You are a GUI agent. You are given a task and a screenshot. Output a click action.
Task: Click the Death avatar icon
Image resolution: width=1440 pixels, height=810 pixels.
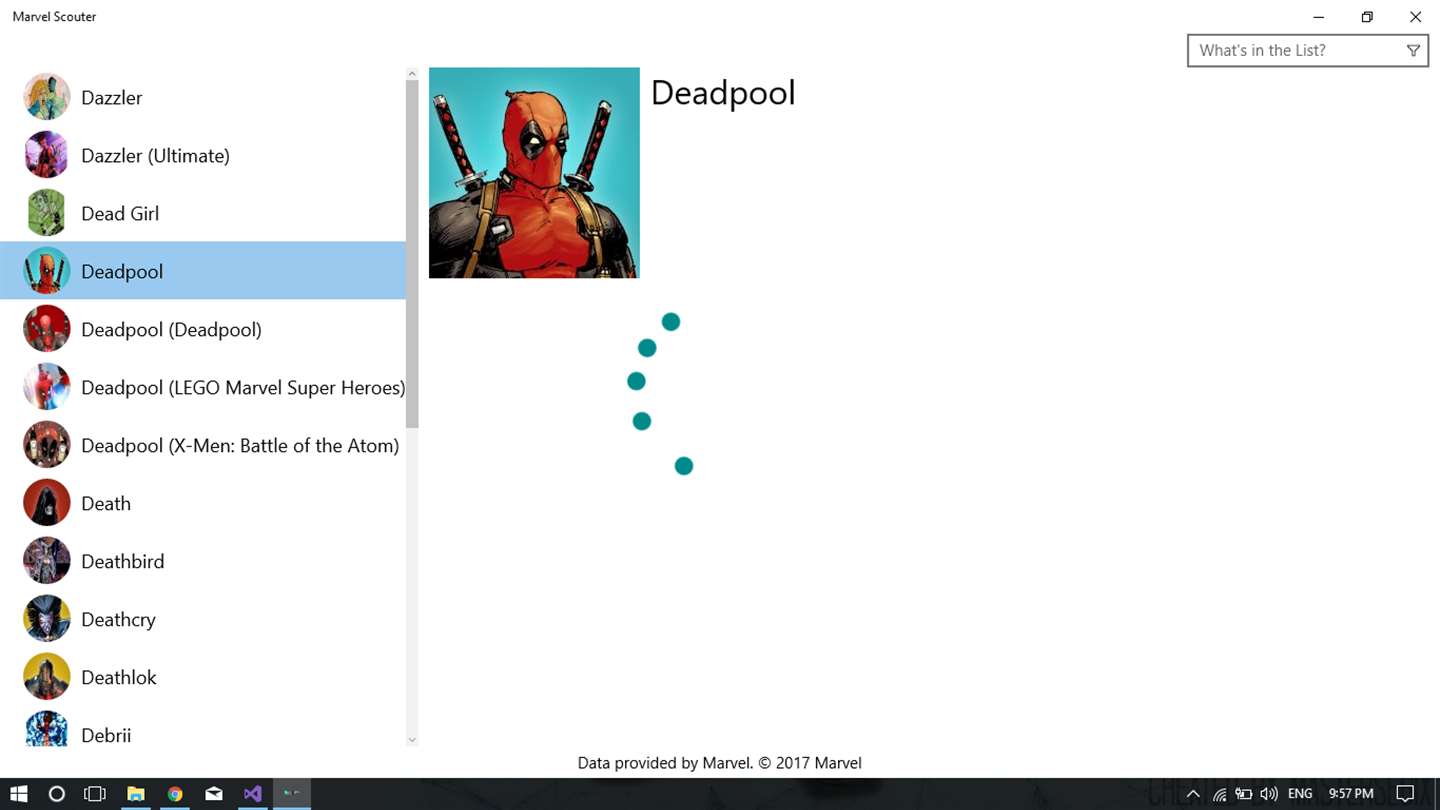point(47,503)
